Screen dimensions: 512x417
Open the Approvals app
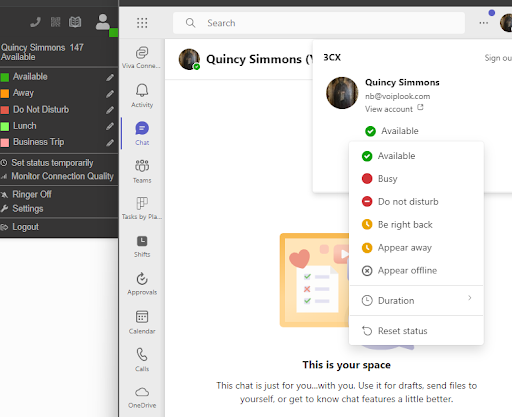coord(142,284)
